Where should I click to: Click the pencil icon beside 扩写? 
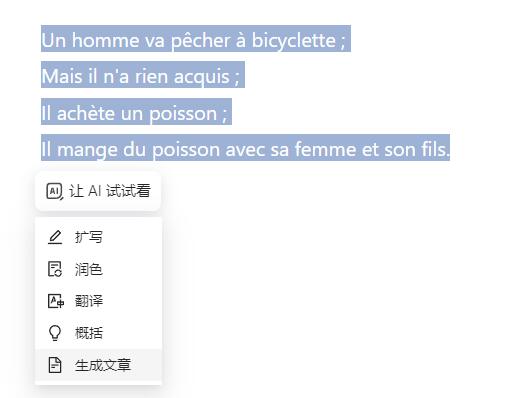pos(55,237)
